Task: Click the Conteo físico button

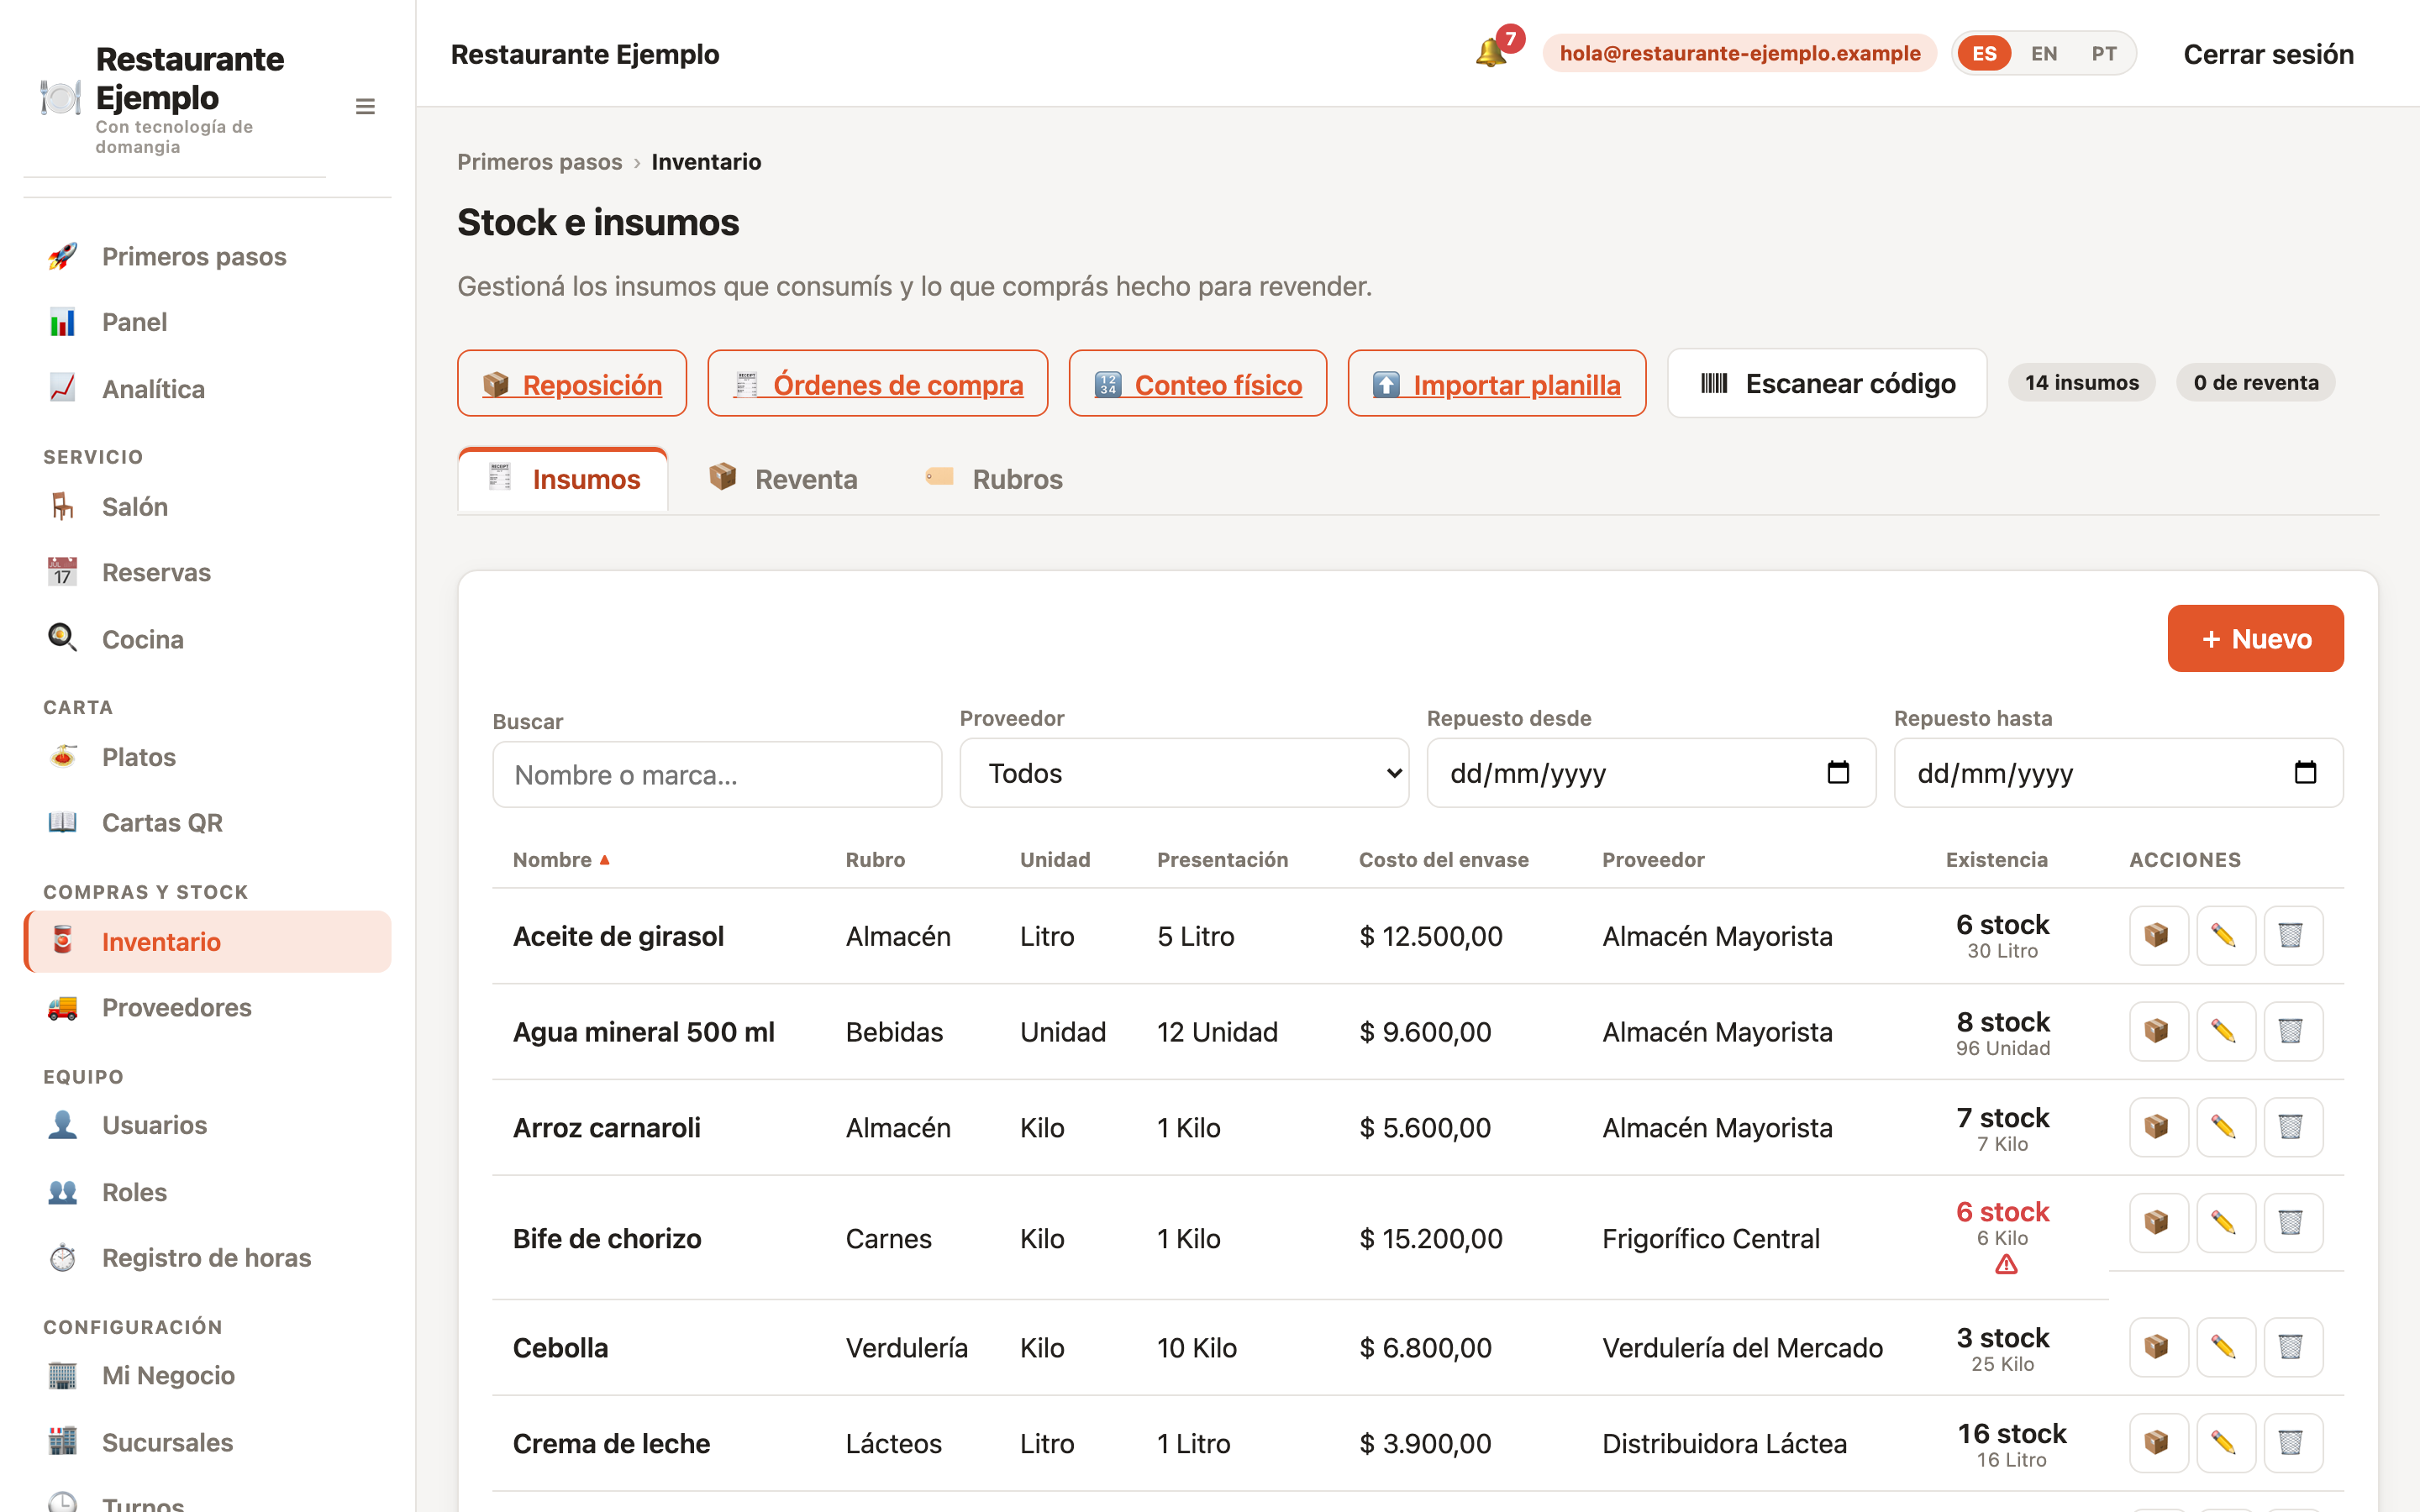Action: (1198, 383)
